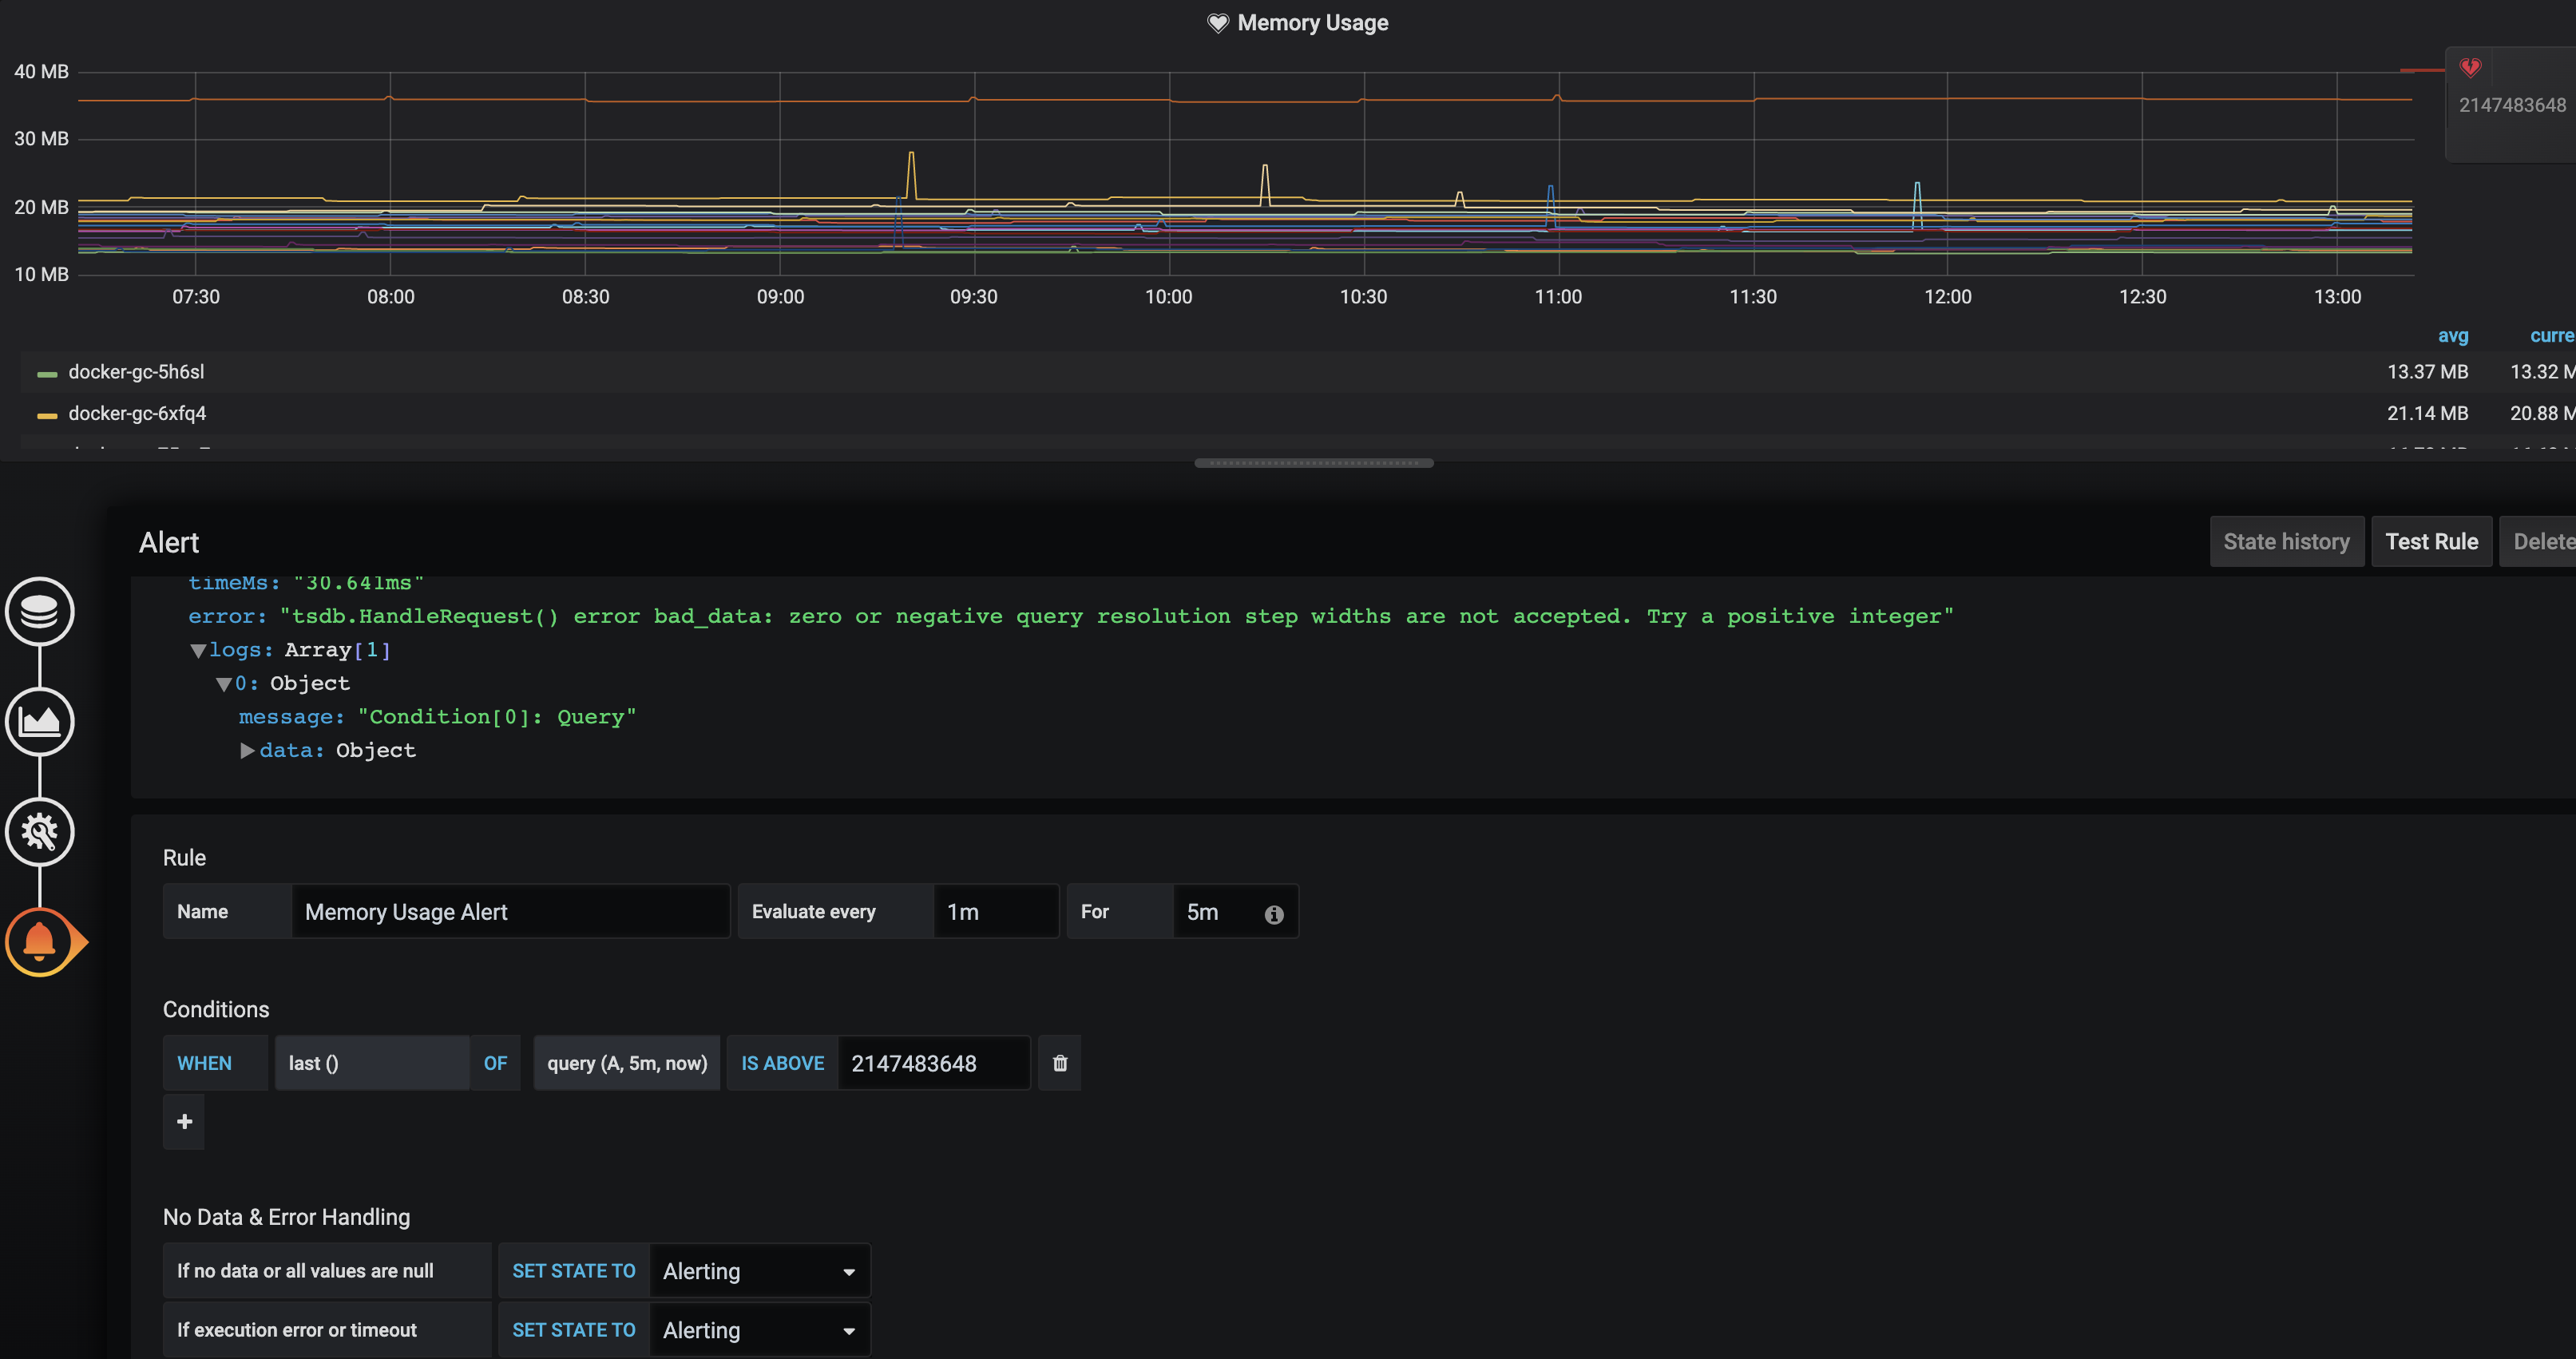Click the Test Rule button
2576x1359 pixels.
(2431, 541)
